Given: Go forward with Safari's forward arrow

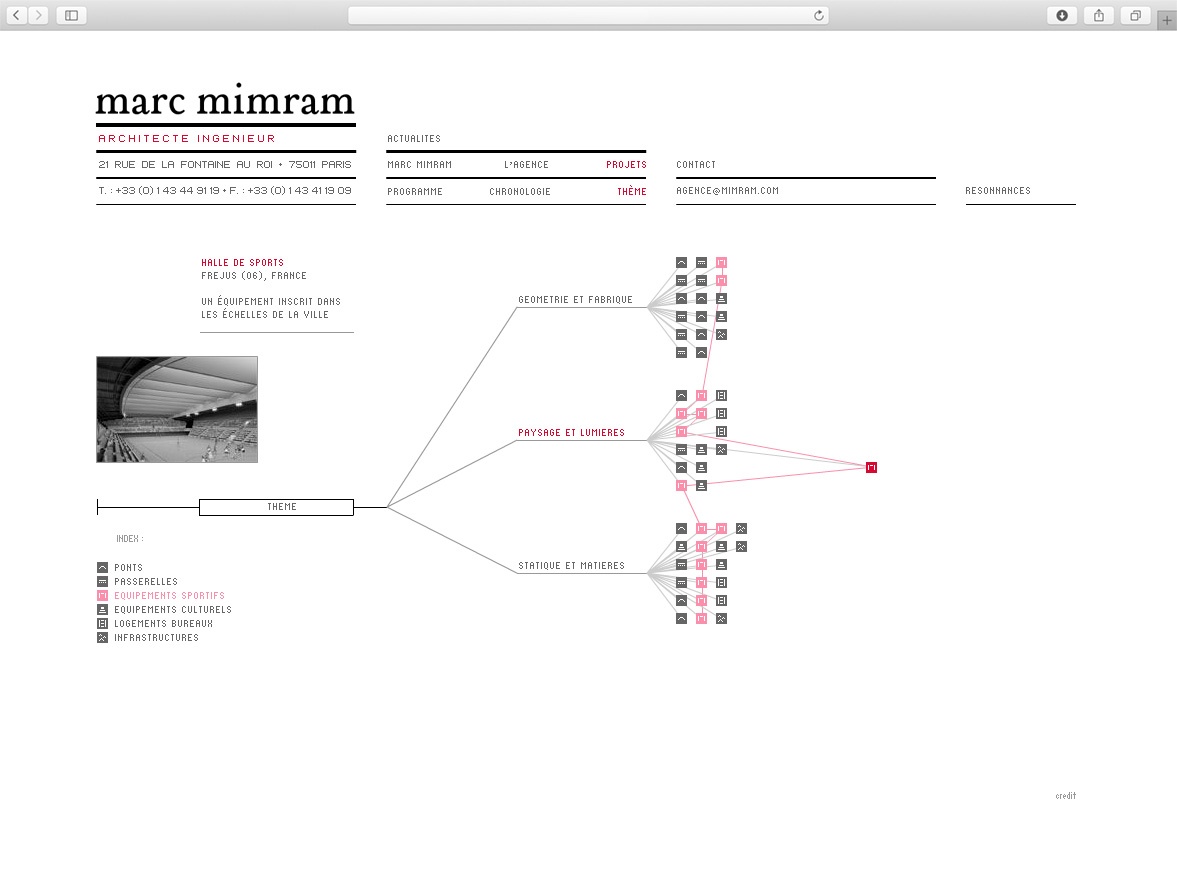Looking at the screenshot, I should [38, 15].
